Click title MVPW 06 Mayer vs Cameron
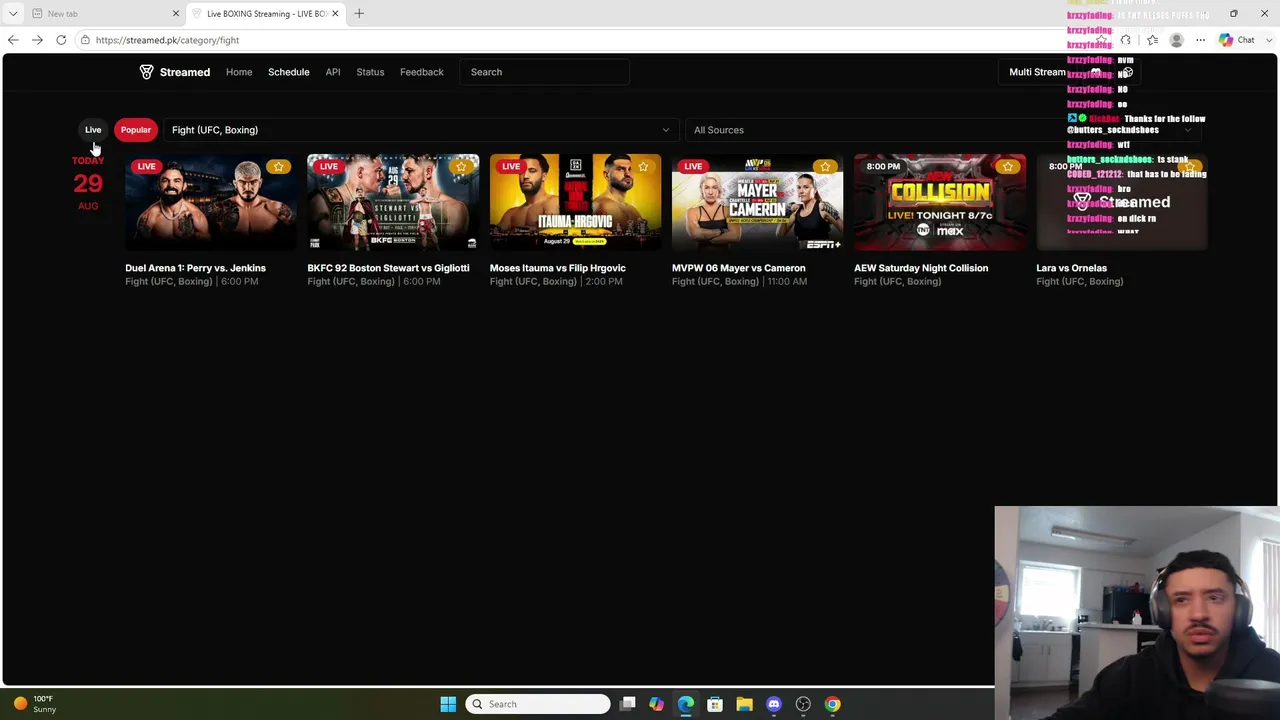 tap(738, 268)
